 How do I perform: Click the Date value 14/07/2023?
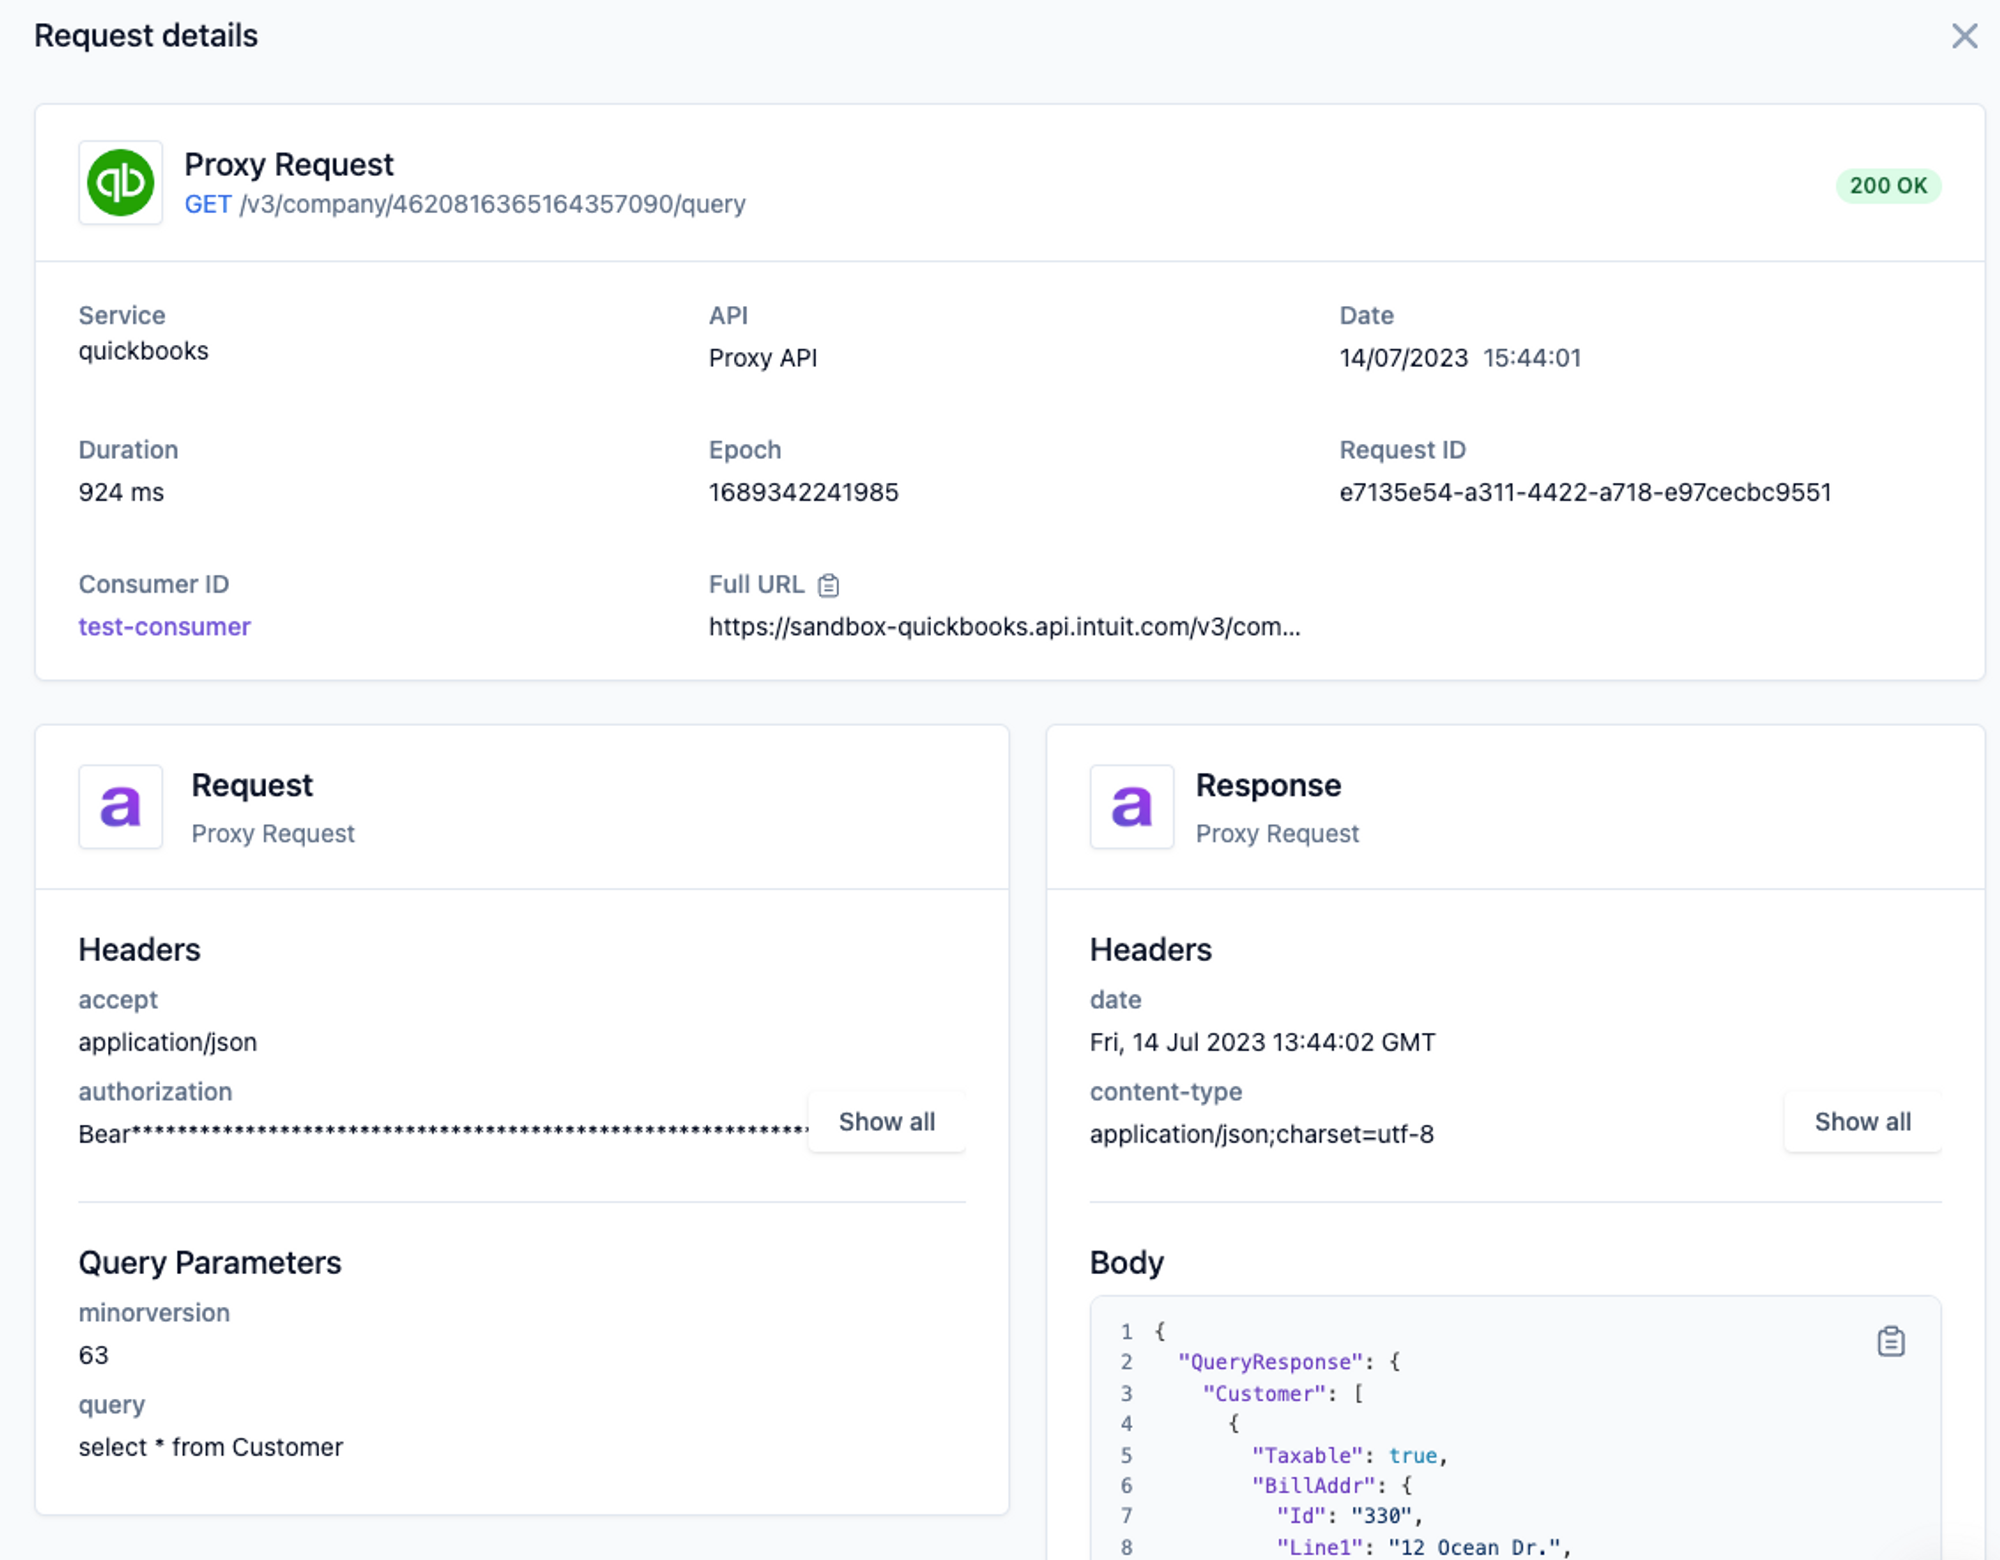tap(1404, 358)
